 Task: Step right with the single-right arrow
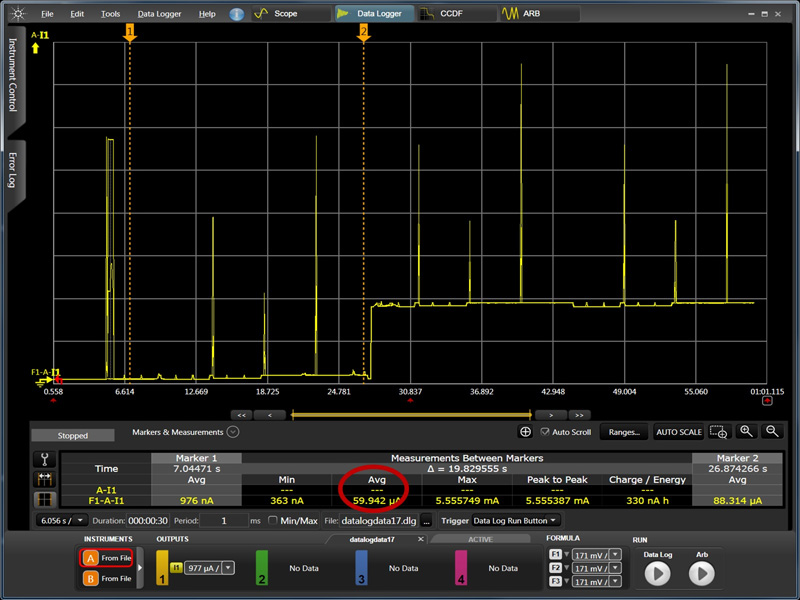pyautogui.click(x=551, y=415)
